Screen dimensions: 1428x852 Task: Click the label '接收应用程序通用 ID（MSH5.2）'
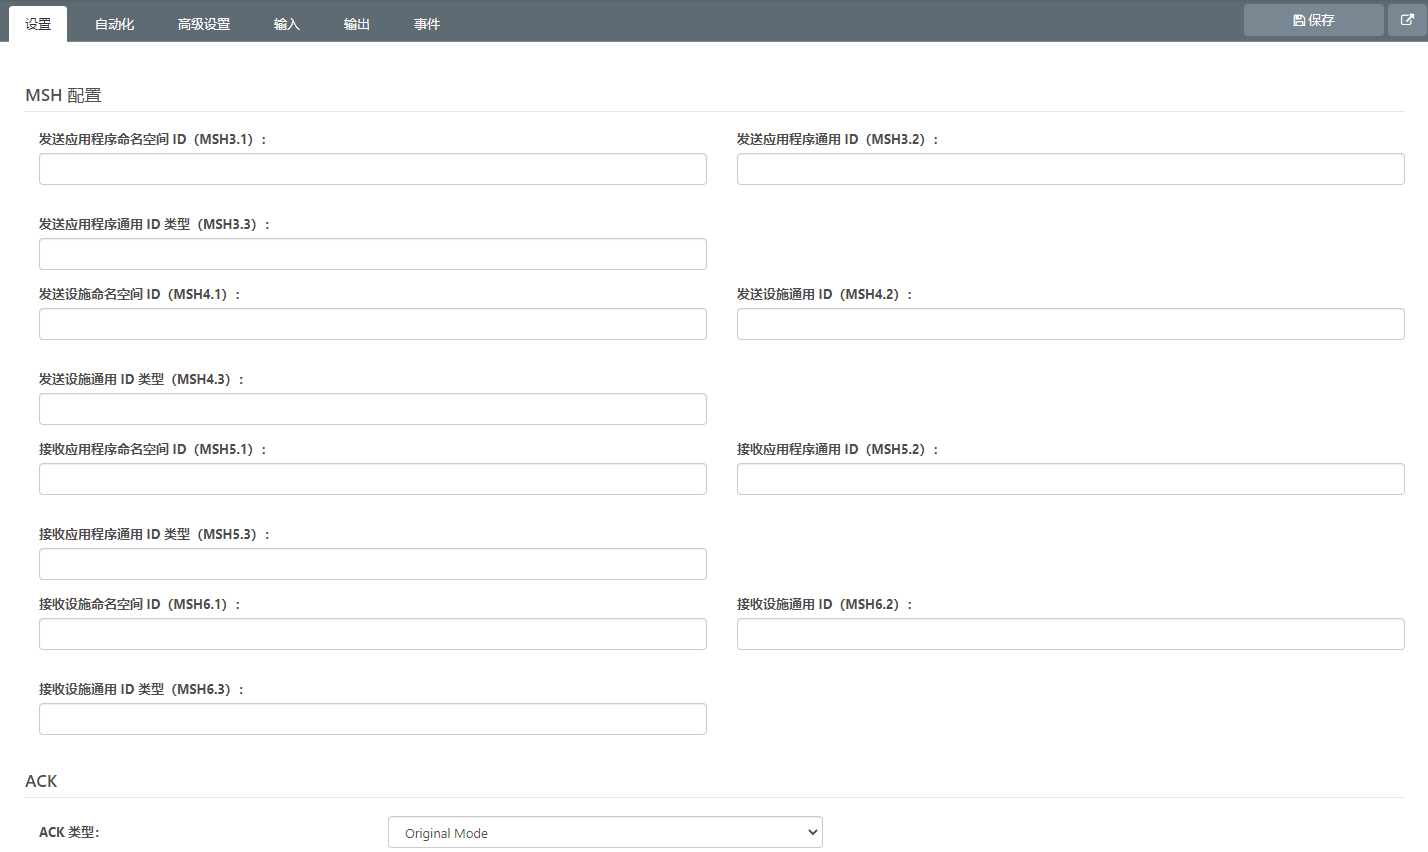click(838, 450)
